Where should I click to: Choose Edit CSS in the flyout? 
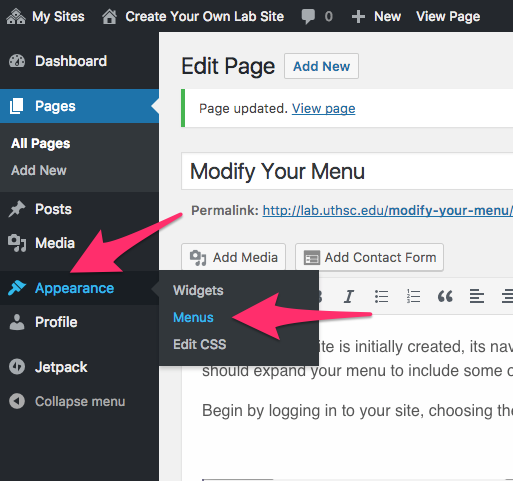pos(200,344)
